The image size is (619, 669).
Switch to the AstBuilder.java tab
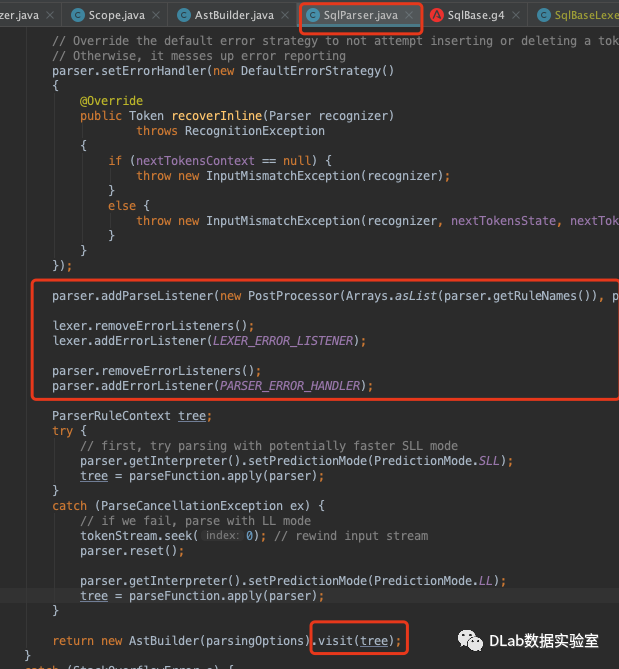[x=234, y=15]
